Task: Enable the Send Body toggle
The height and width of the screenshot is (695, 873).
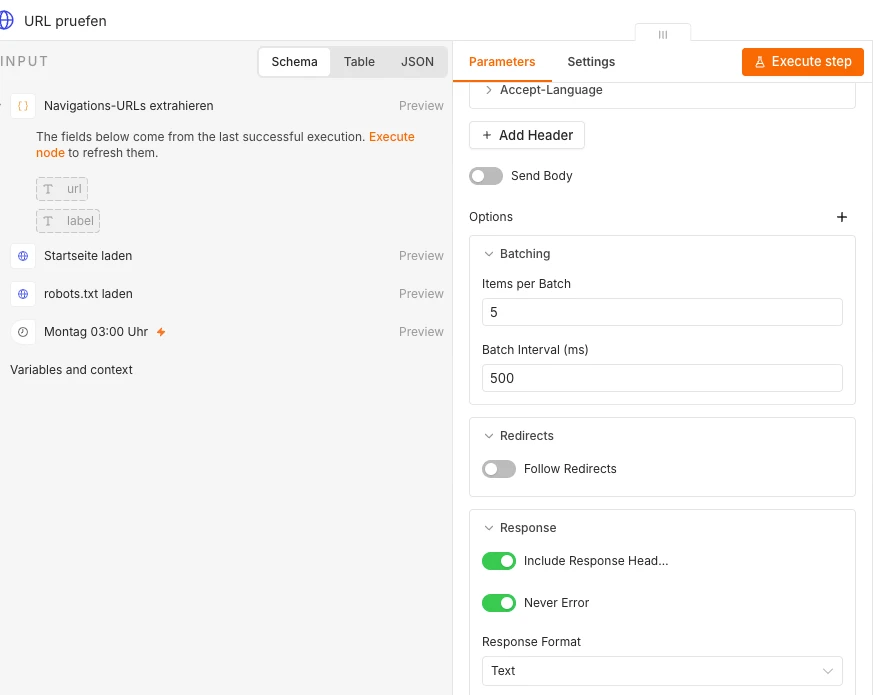Action: [486, 176]
